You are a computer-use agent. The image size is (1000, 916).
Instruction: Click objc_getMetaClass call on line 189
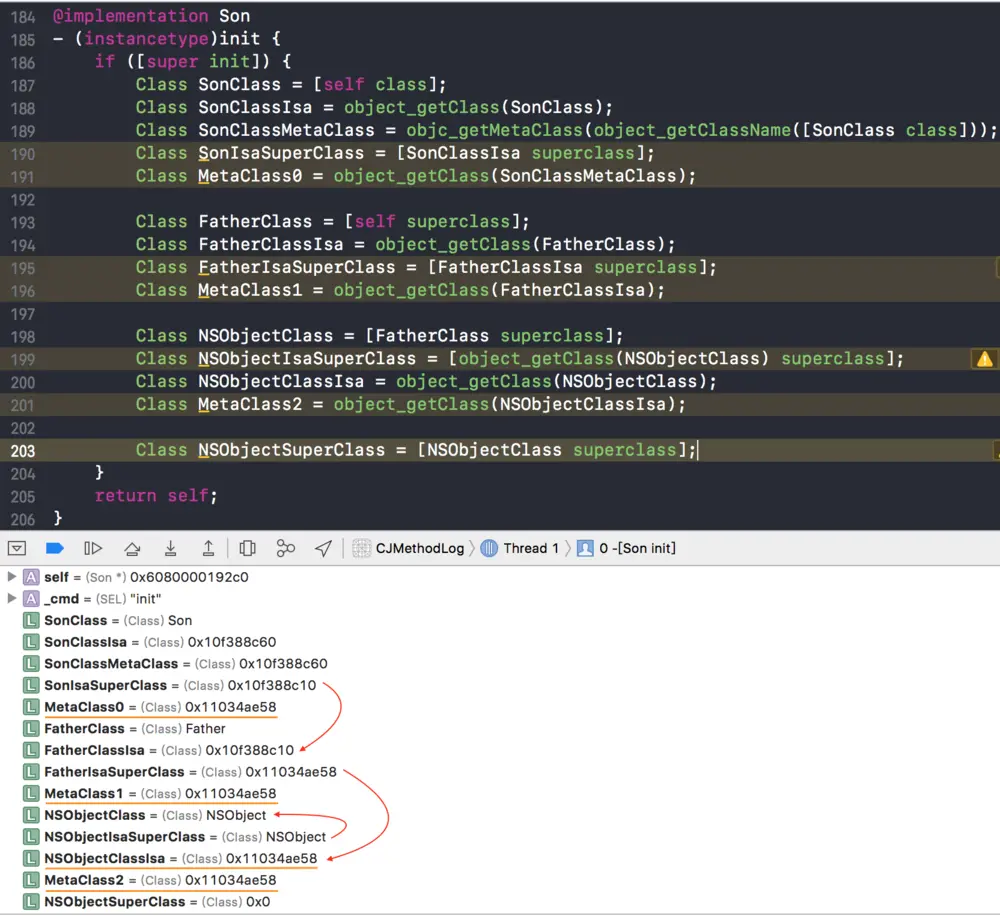(x=494, y=130)
